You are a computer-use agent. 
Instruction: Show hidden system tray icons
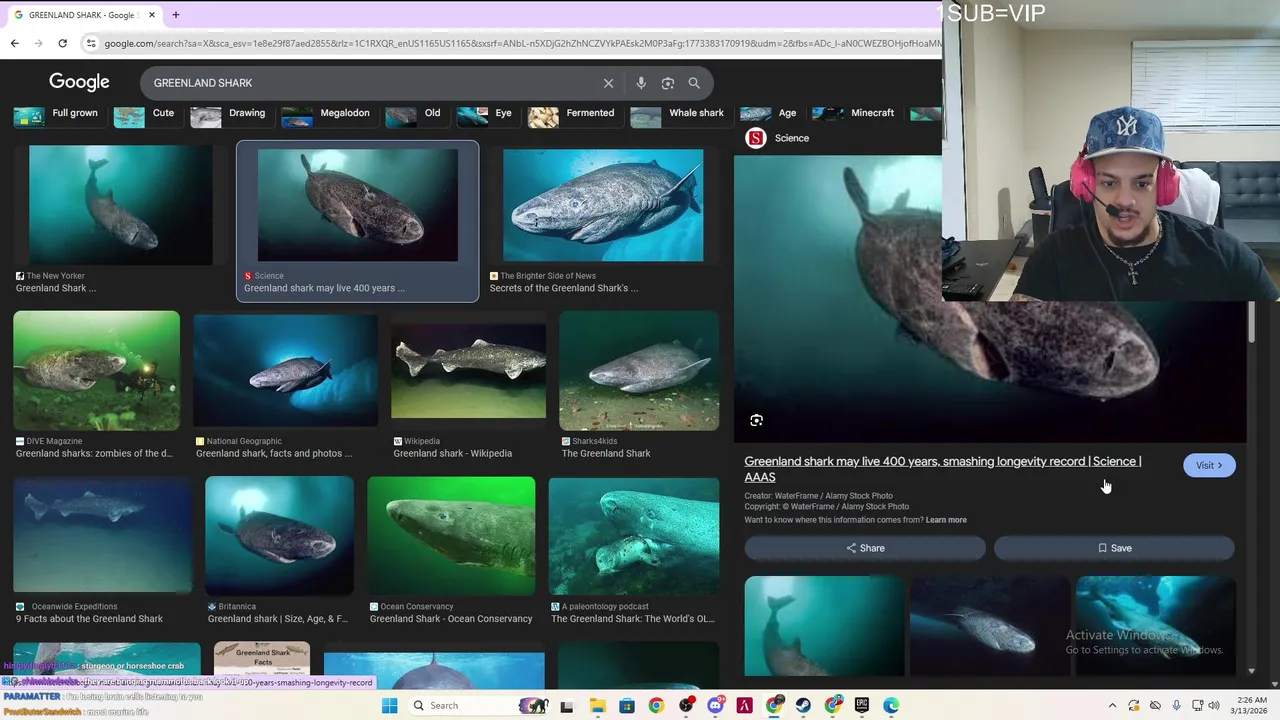[1112, 705]
